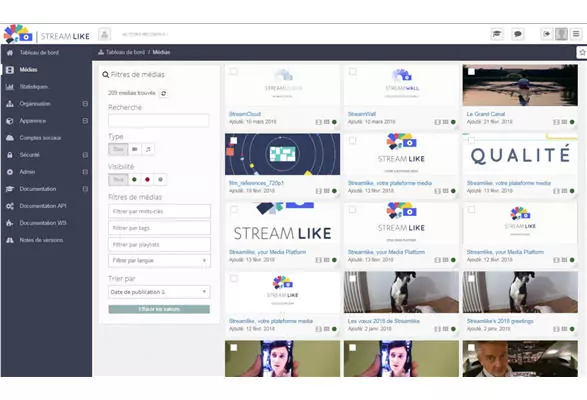Click the green status dot on StreamCloud card
The height and width of the screenshot is (400, 587).
(x=334, y=122)
